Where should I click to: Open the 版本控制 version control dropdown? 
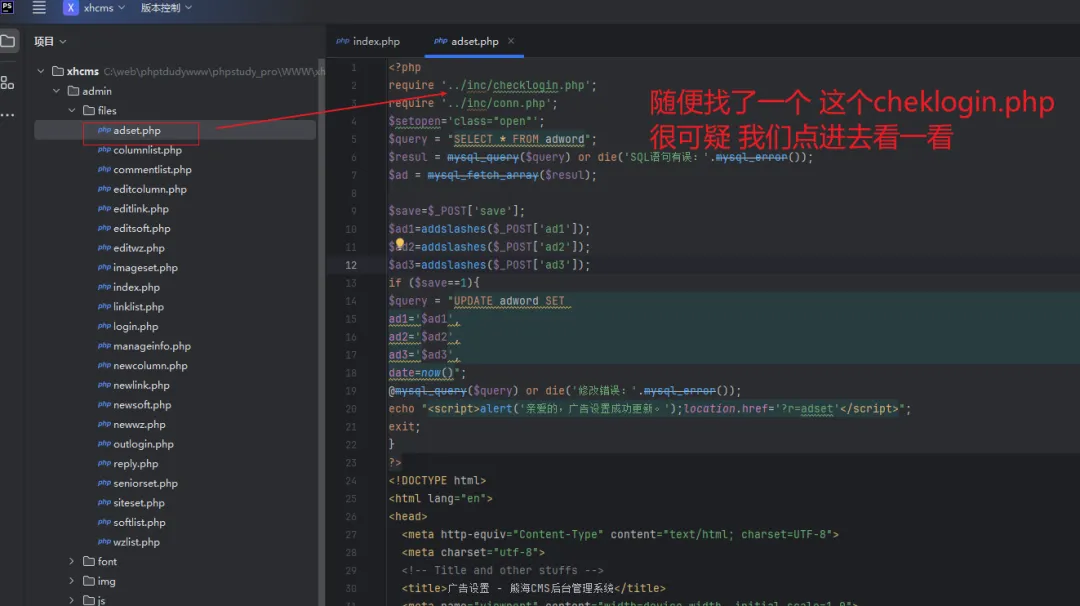[166, 8]
